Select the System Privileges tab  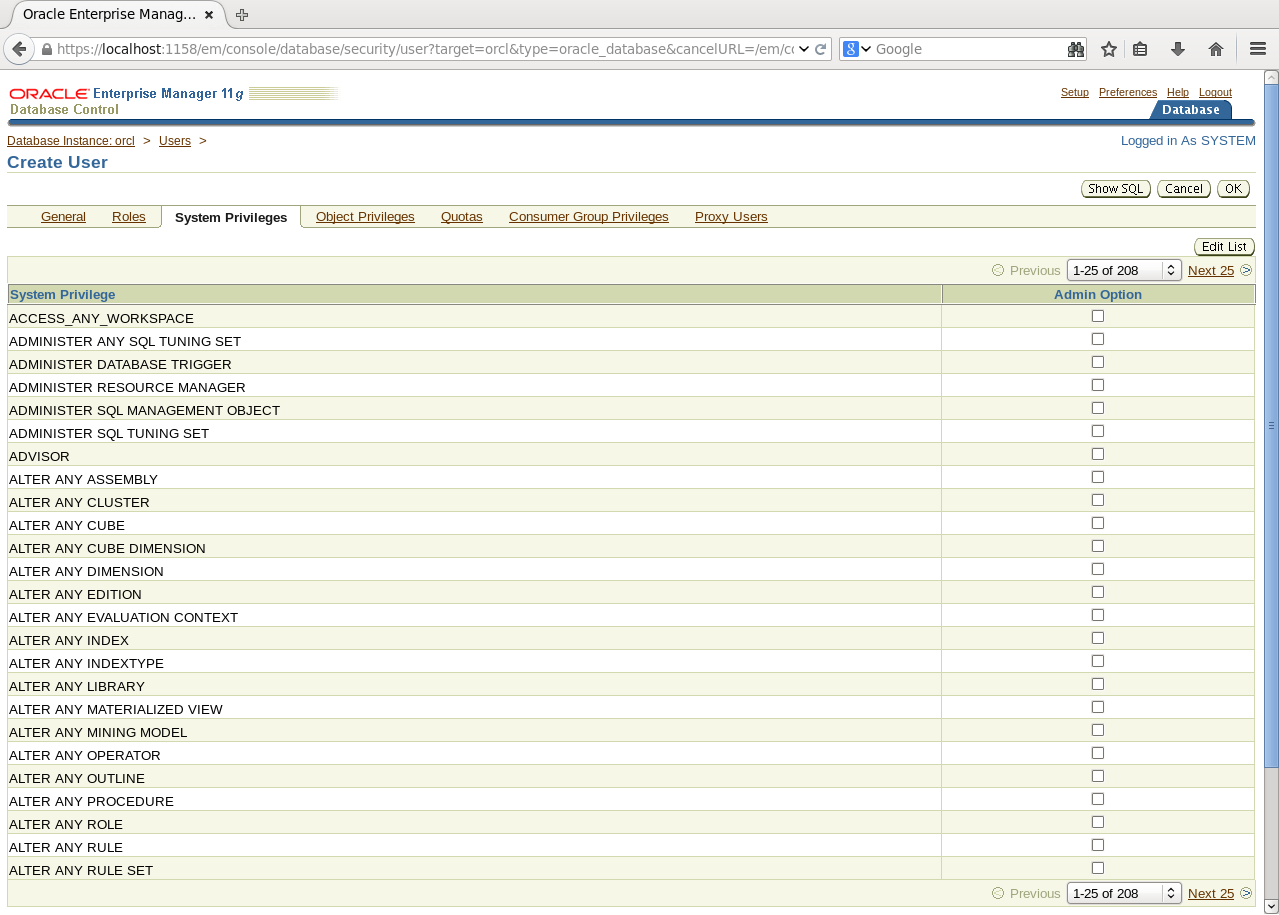point(231,217)
